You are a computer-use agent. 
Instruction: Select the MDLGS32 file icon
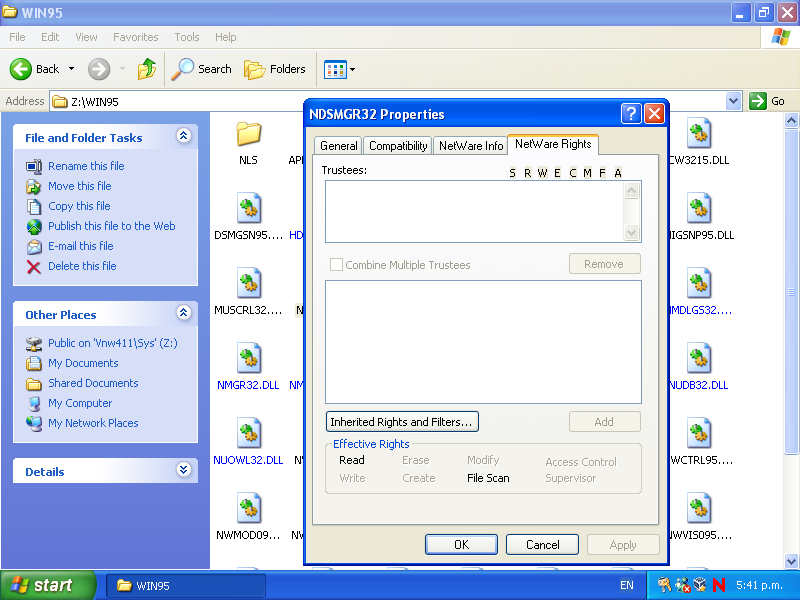(699, 283)
